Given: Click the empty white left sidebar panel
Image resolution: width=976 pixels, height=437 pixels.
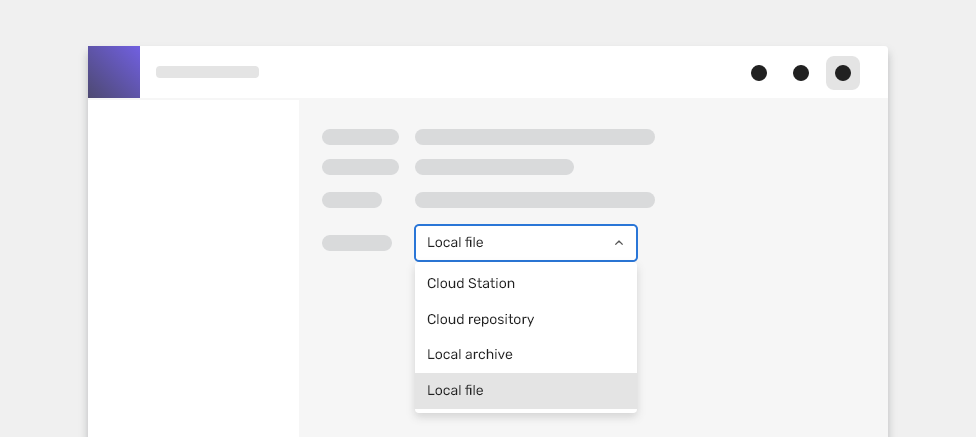Looking at the screenshot, I should pos(194,268).
